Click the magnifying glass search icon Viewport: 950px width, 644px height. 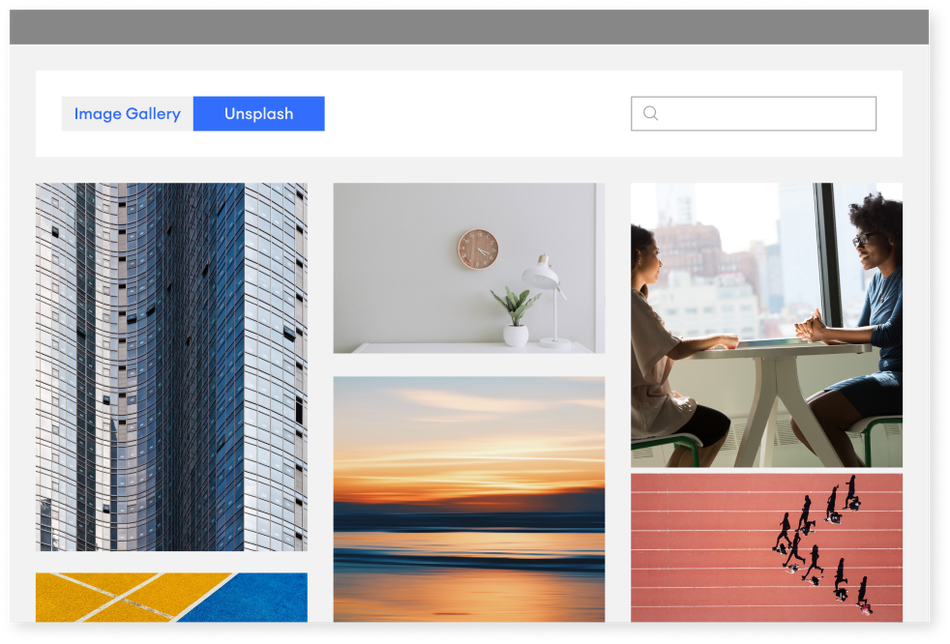click(x=650, y=113)
